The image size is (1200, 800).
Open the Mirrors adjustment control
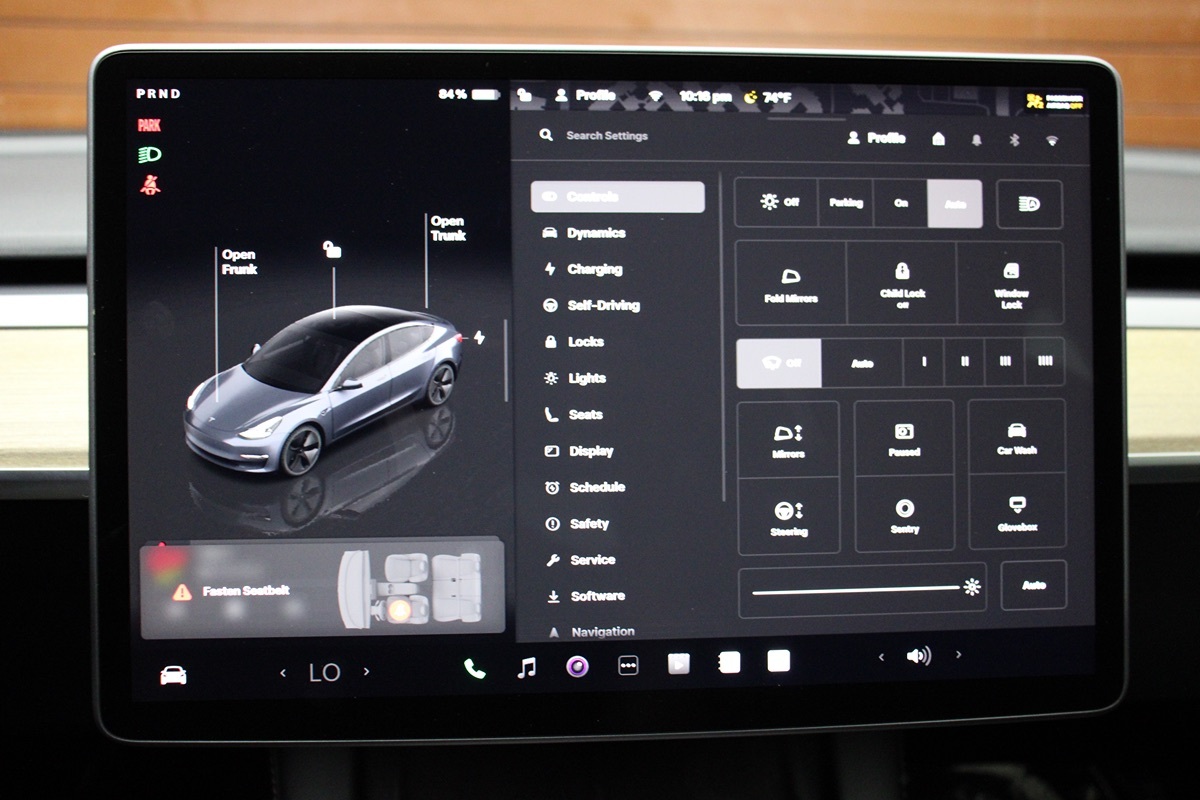[789, 440]
